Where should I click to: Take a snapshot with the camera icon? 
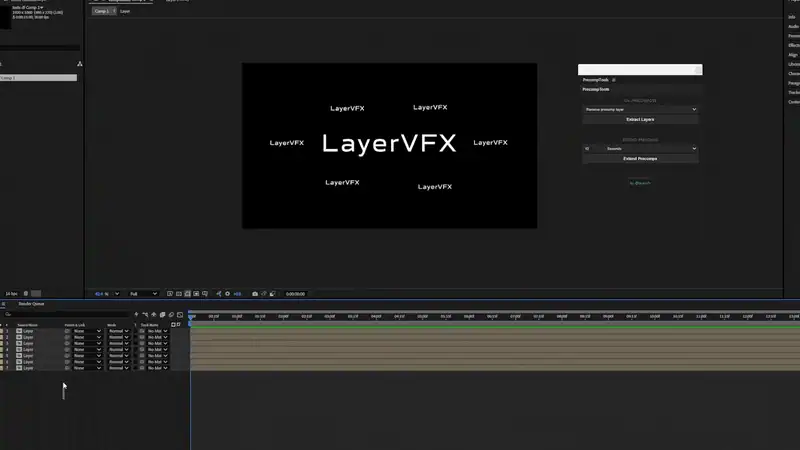(255, 294)
